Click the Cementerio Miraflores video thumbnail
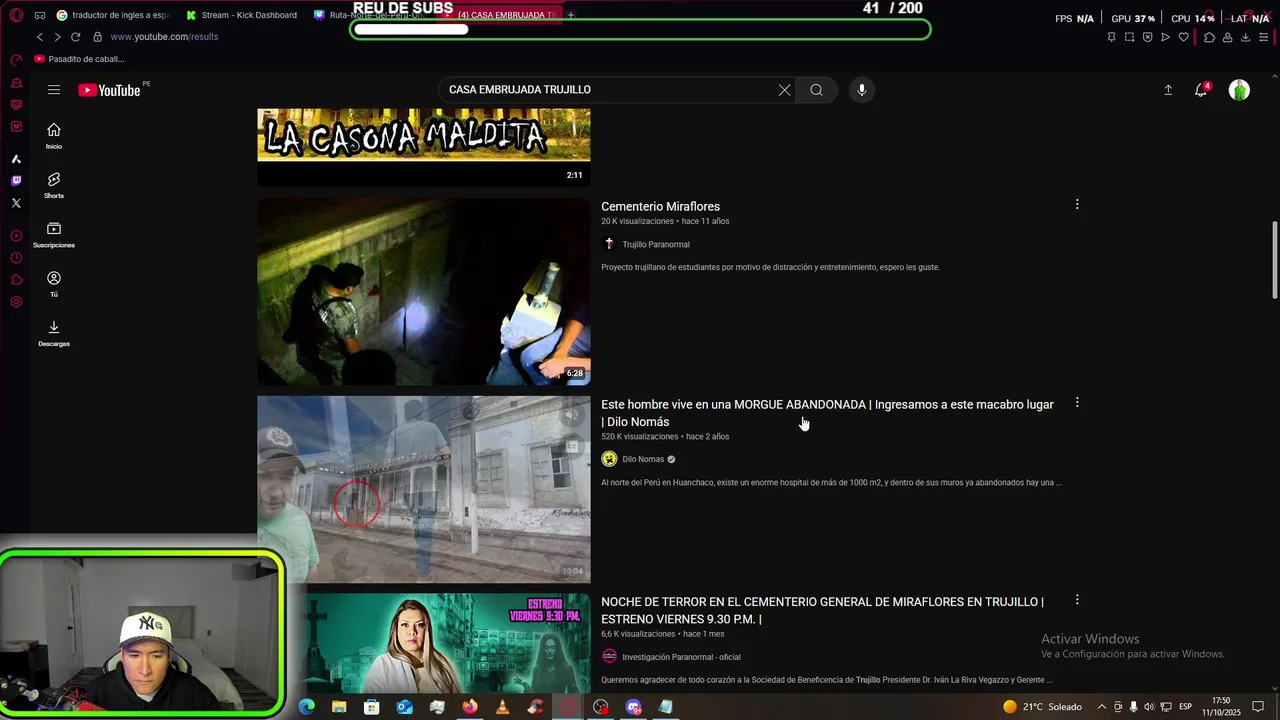The height and width of the screenshot is (720, 1280). pos(424,291)
